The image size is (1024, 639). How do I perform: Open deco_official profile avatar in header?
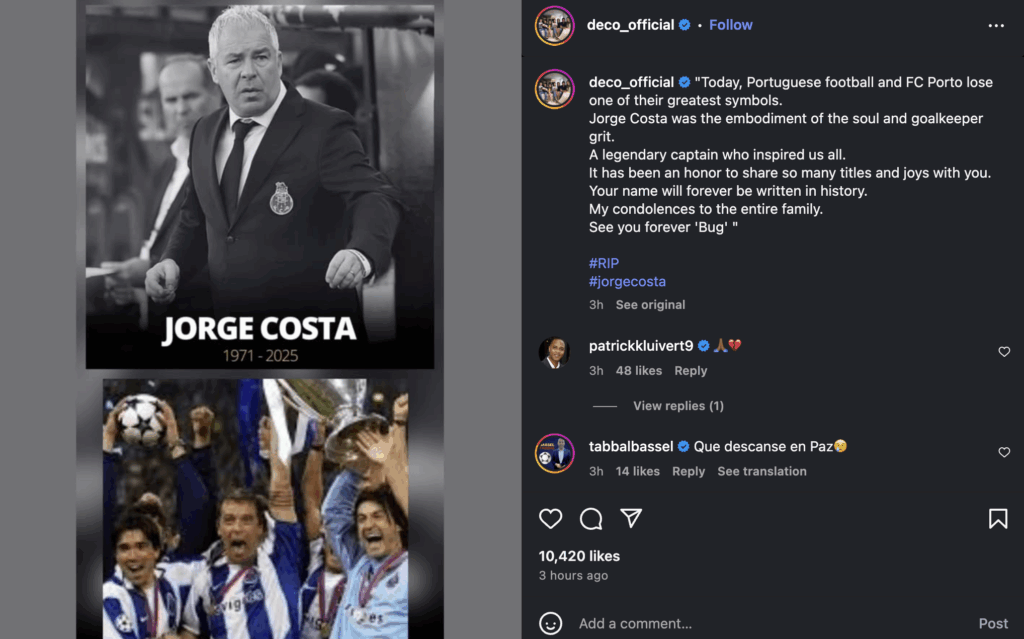pyautogui.click(x=554, y=25)
